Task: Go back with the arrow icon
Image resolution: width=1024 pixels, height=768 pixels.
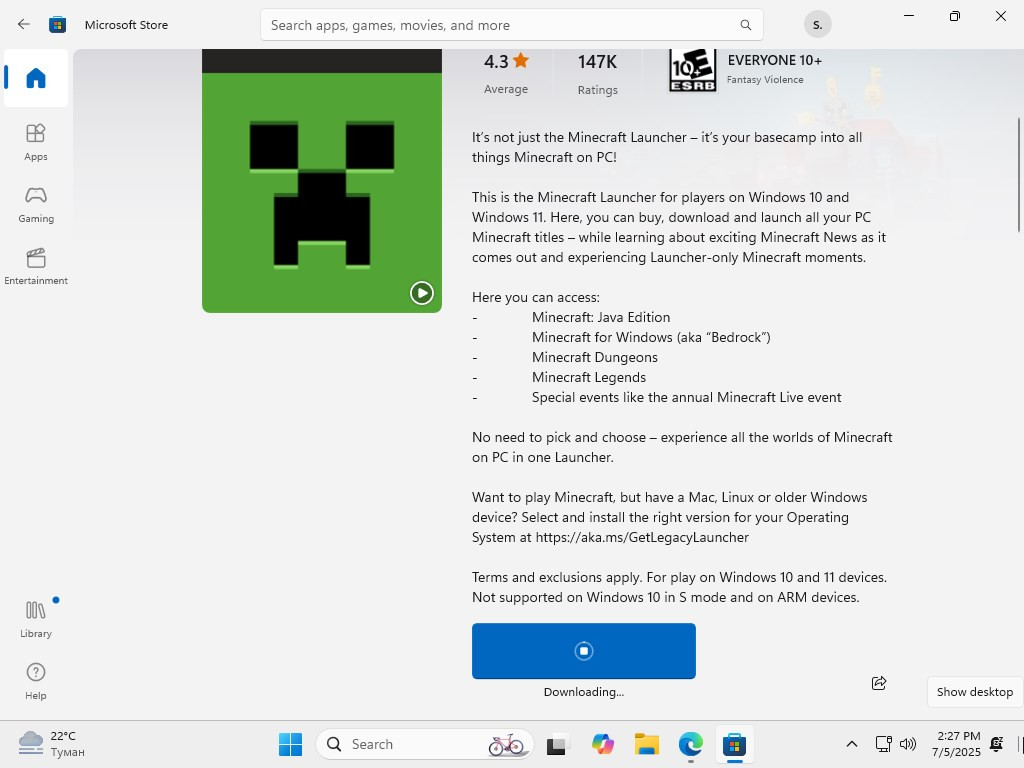Action: (24, 25)
